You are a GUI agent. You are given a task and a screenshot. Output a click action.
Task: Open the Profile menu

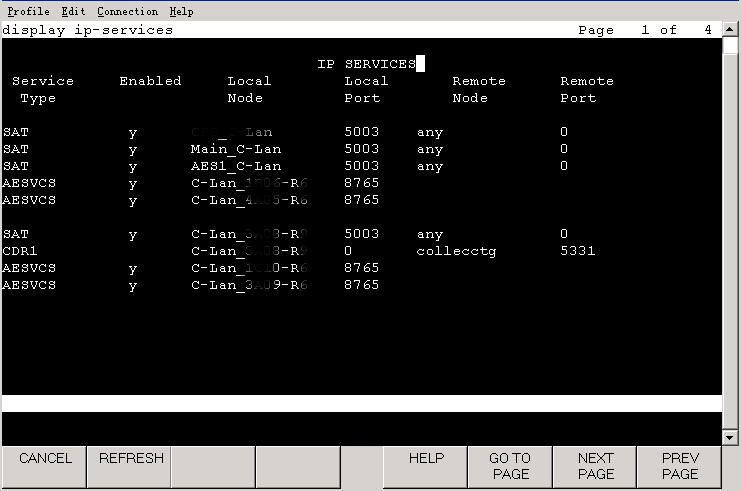(x=29, y=11)
